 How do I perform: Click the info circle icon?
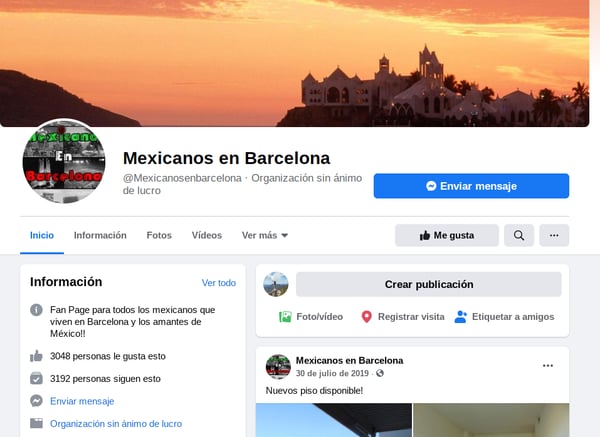pos(36,310)
